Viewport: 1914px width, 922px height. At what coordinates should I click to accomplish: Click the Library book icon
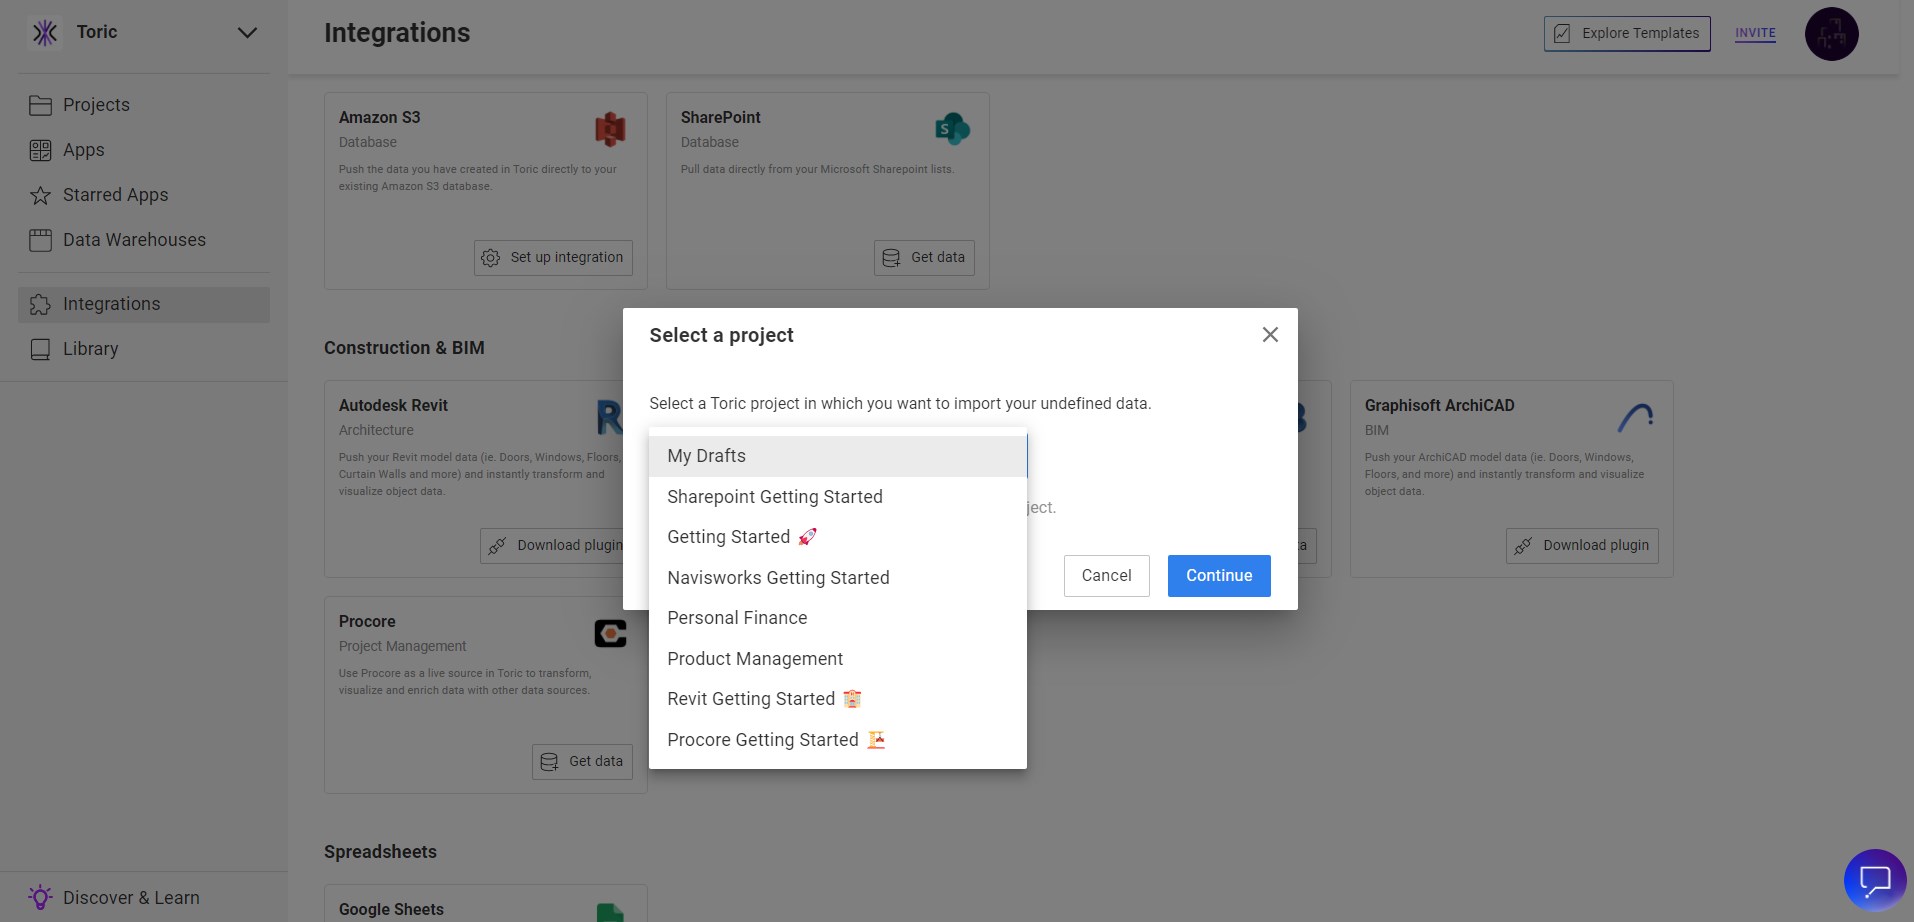tap(40, 349)
